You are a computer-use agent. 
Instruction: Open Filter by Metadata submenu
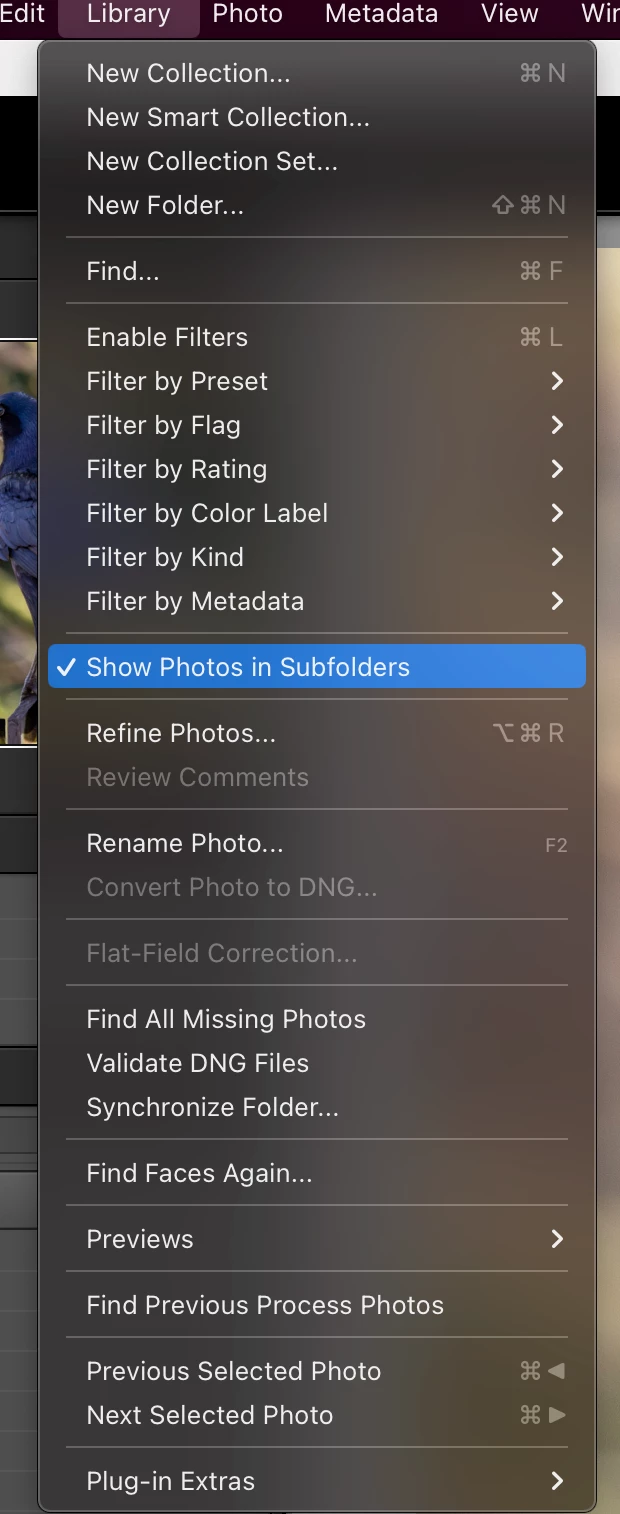point(316,601)
